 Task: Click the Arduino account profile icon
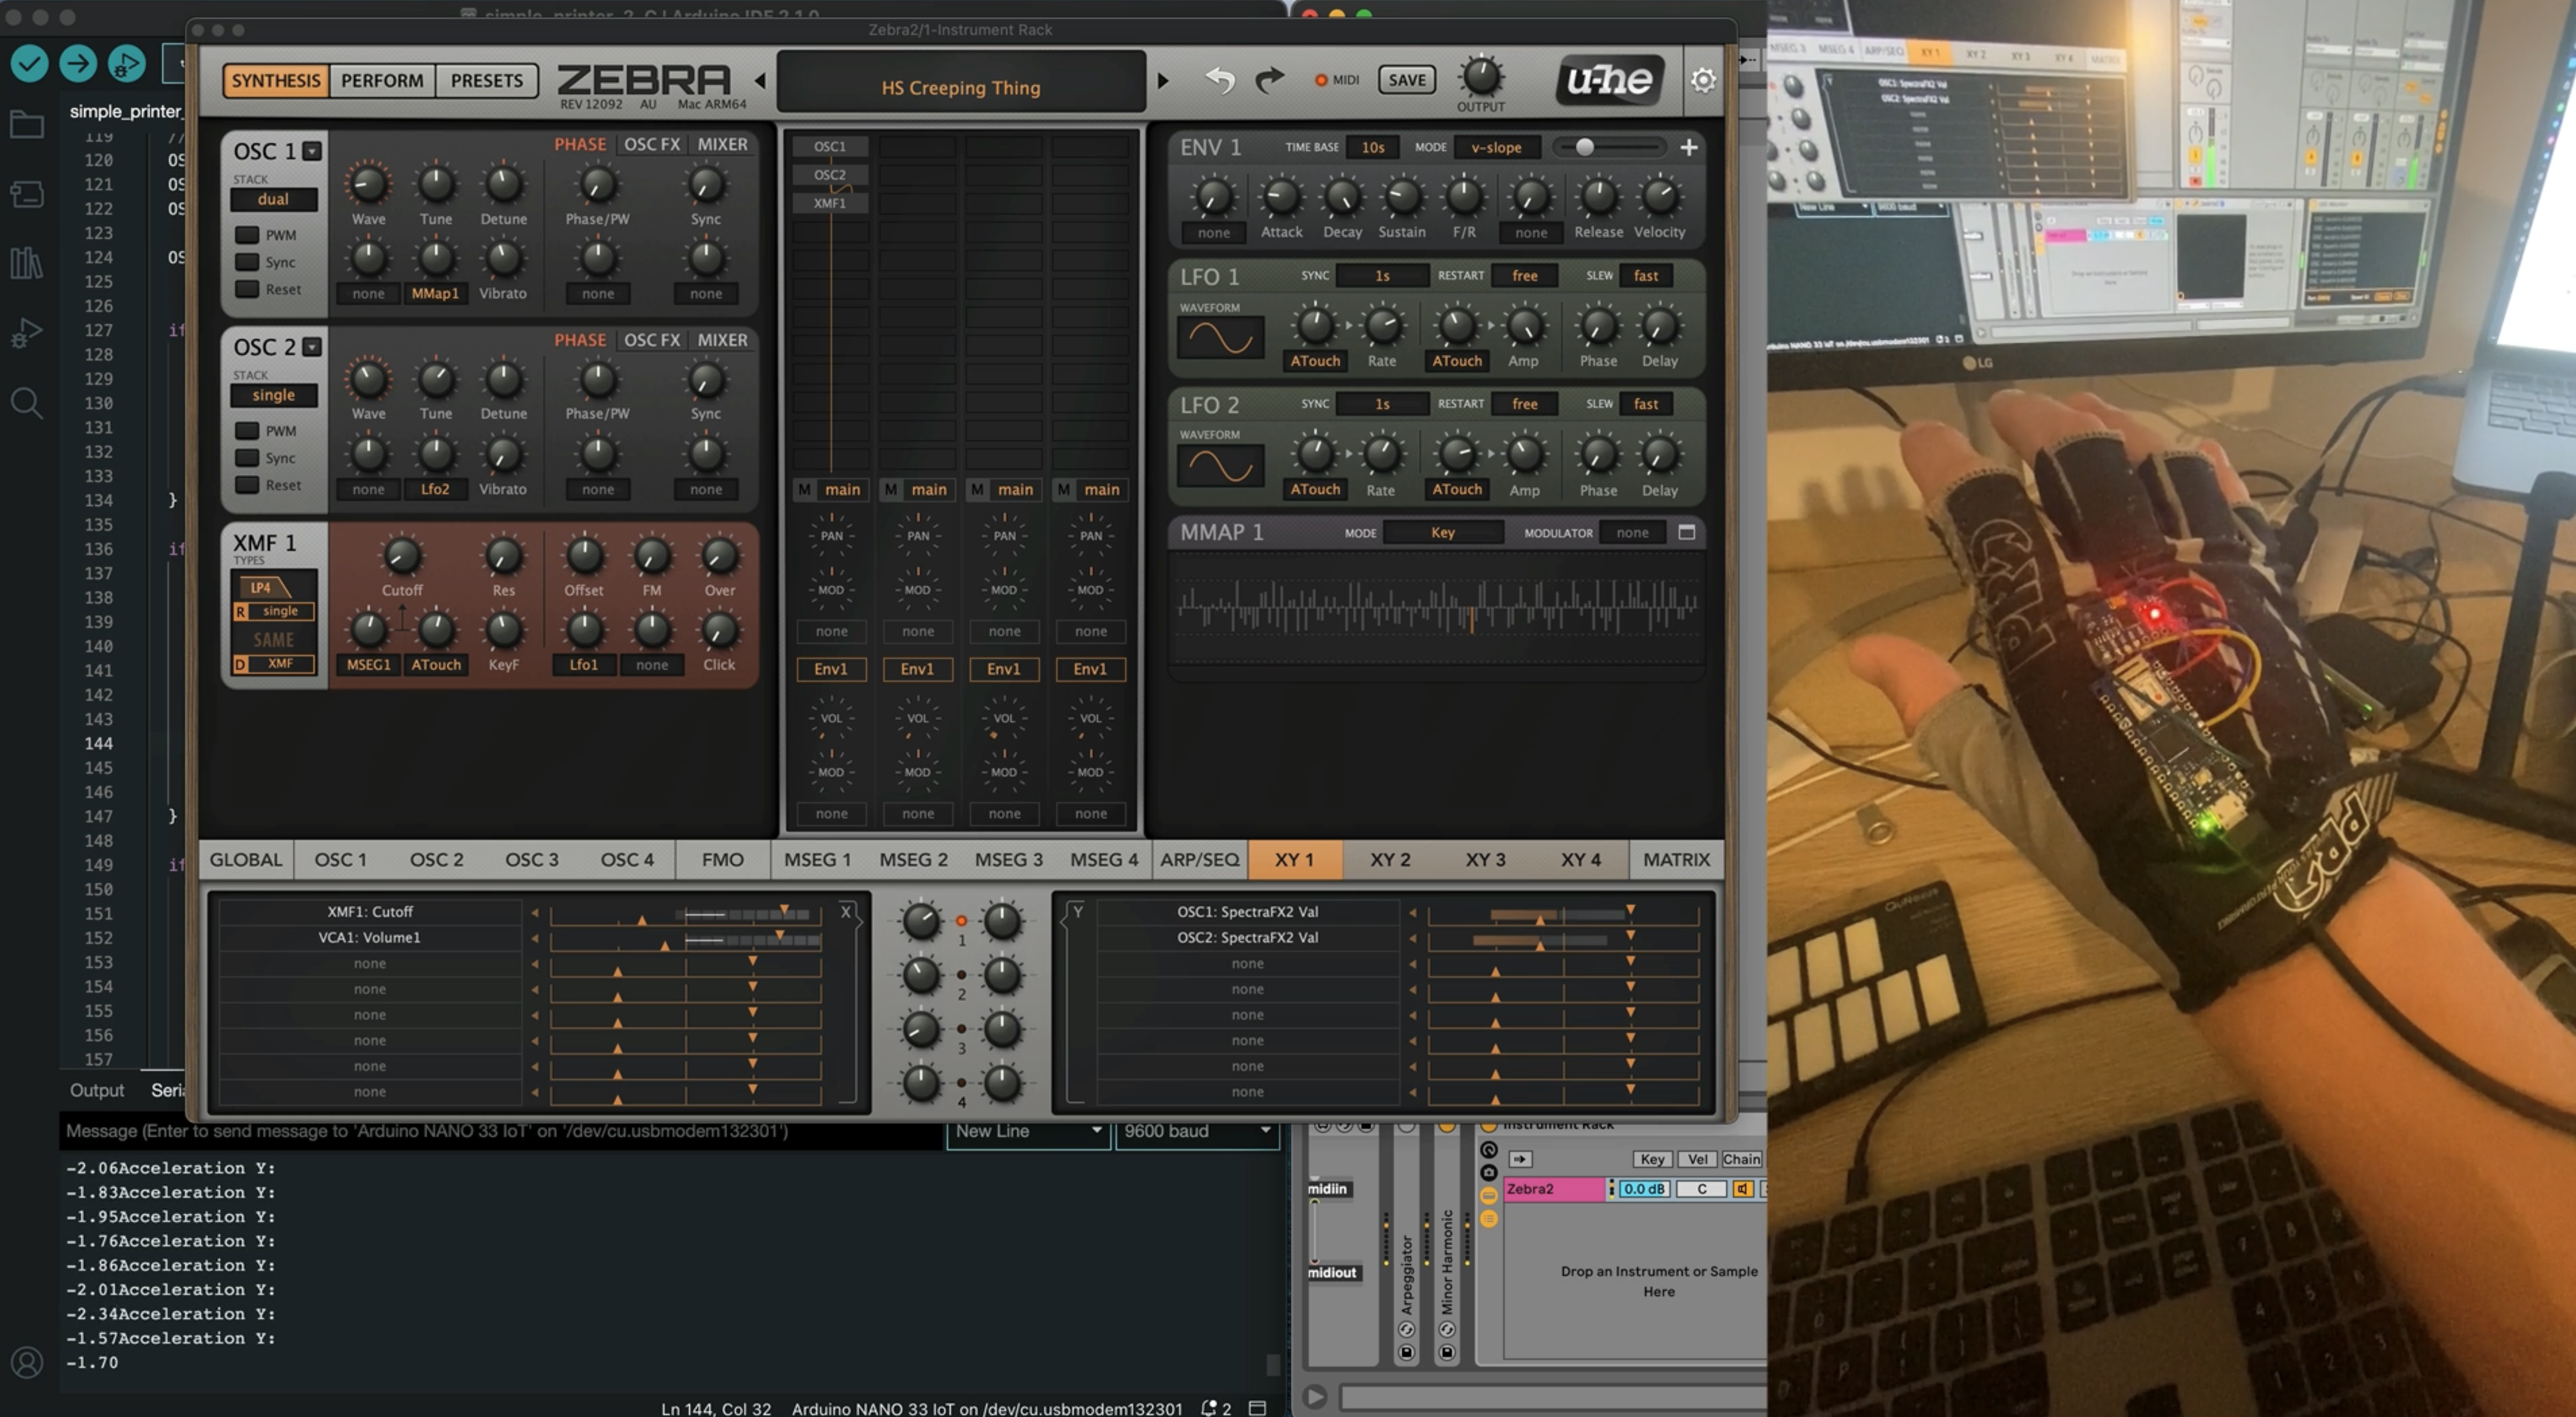click(27, 1362)
